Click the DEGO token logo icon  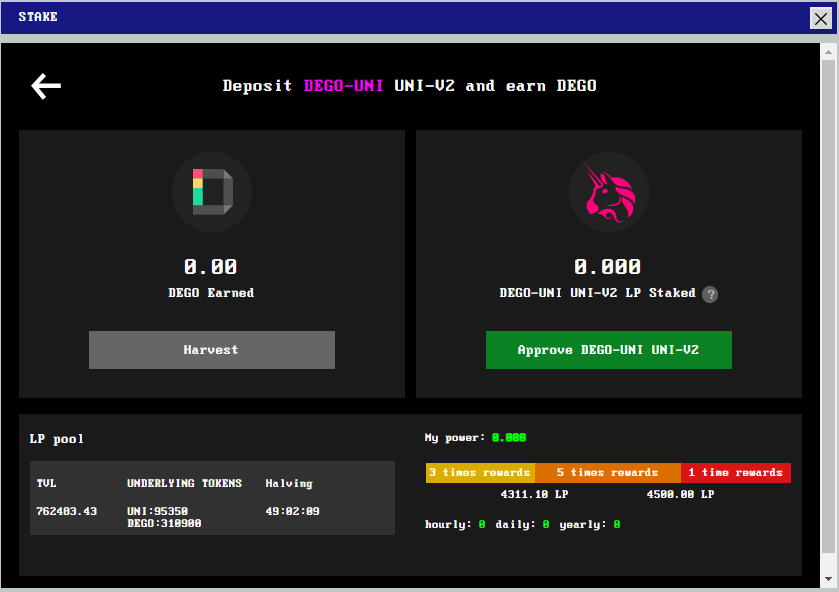pyautogui.click(x=212, y=192)
